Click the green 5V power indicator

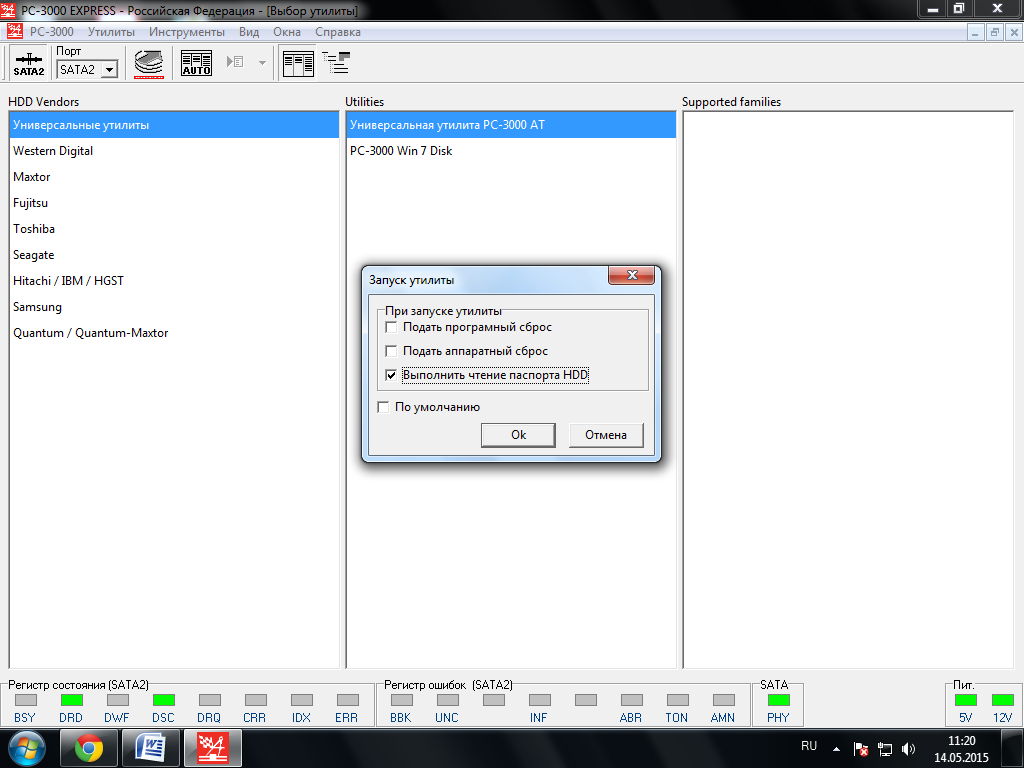pos(966,700)
